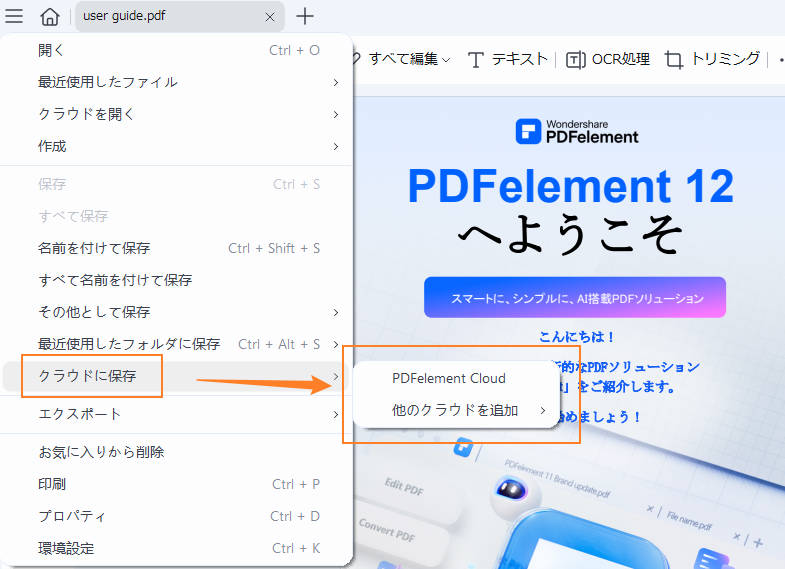Select クラウドに保存 menu item
The image size is (785, 569).
(x=176, y=376)
